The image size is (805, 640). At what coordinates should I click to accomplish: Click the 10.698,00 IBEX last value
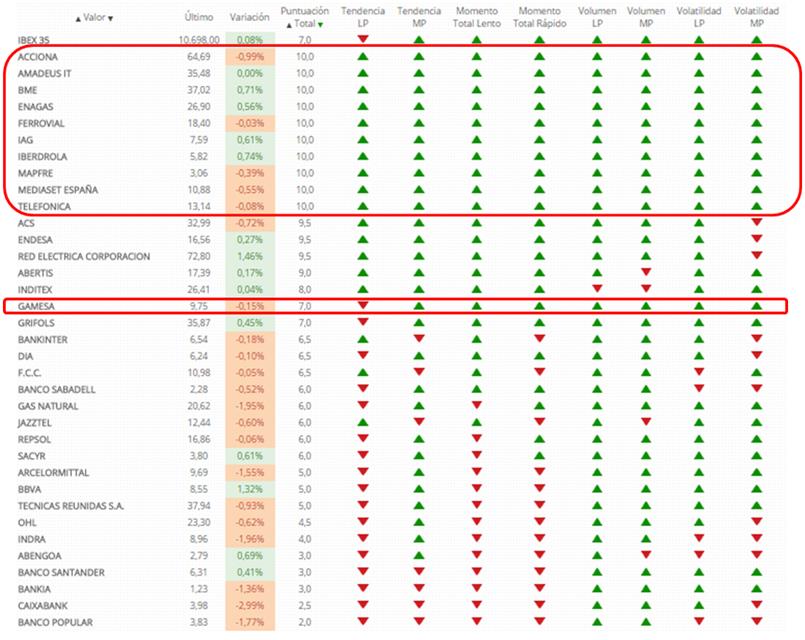pos(199,40)
